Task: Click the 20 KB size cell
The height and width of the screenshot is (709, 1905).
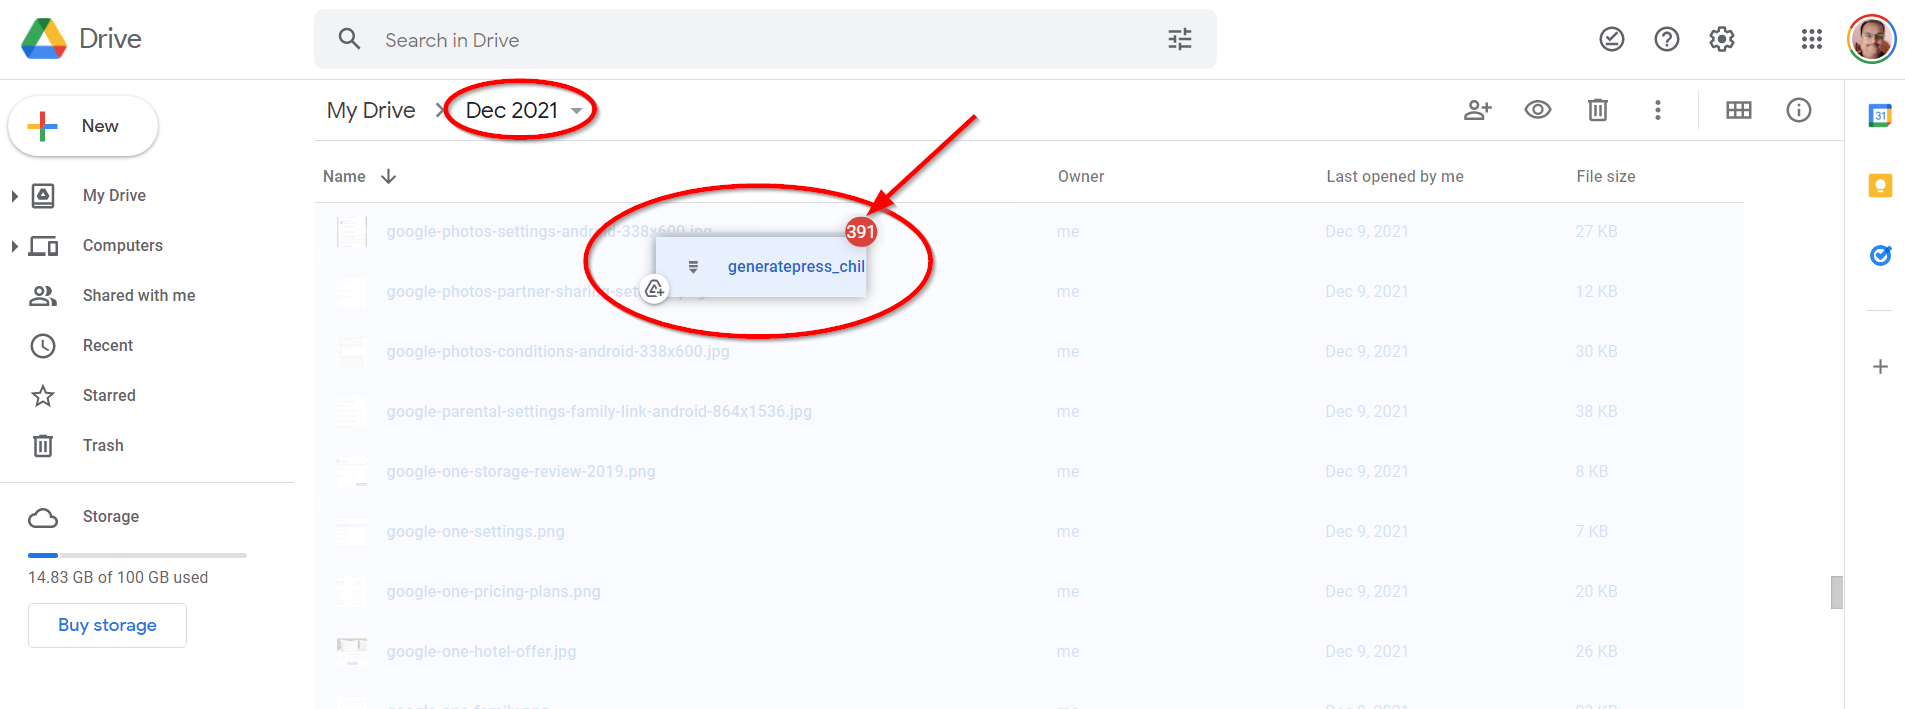Action: pos(1596,592)
